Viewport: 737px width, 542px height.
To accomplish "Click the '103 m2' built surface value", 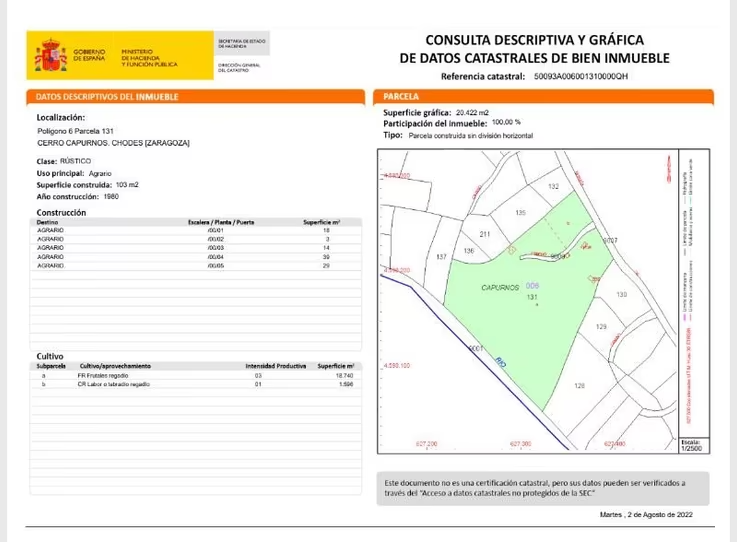I will point(127,185).
